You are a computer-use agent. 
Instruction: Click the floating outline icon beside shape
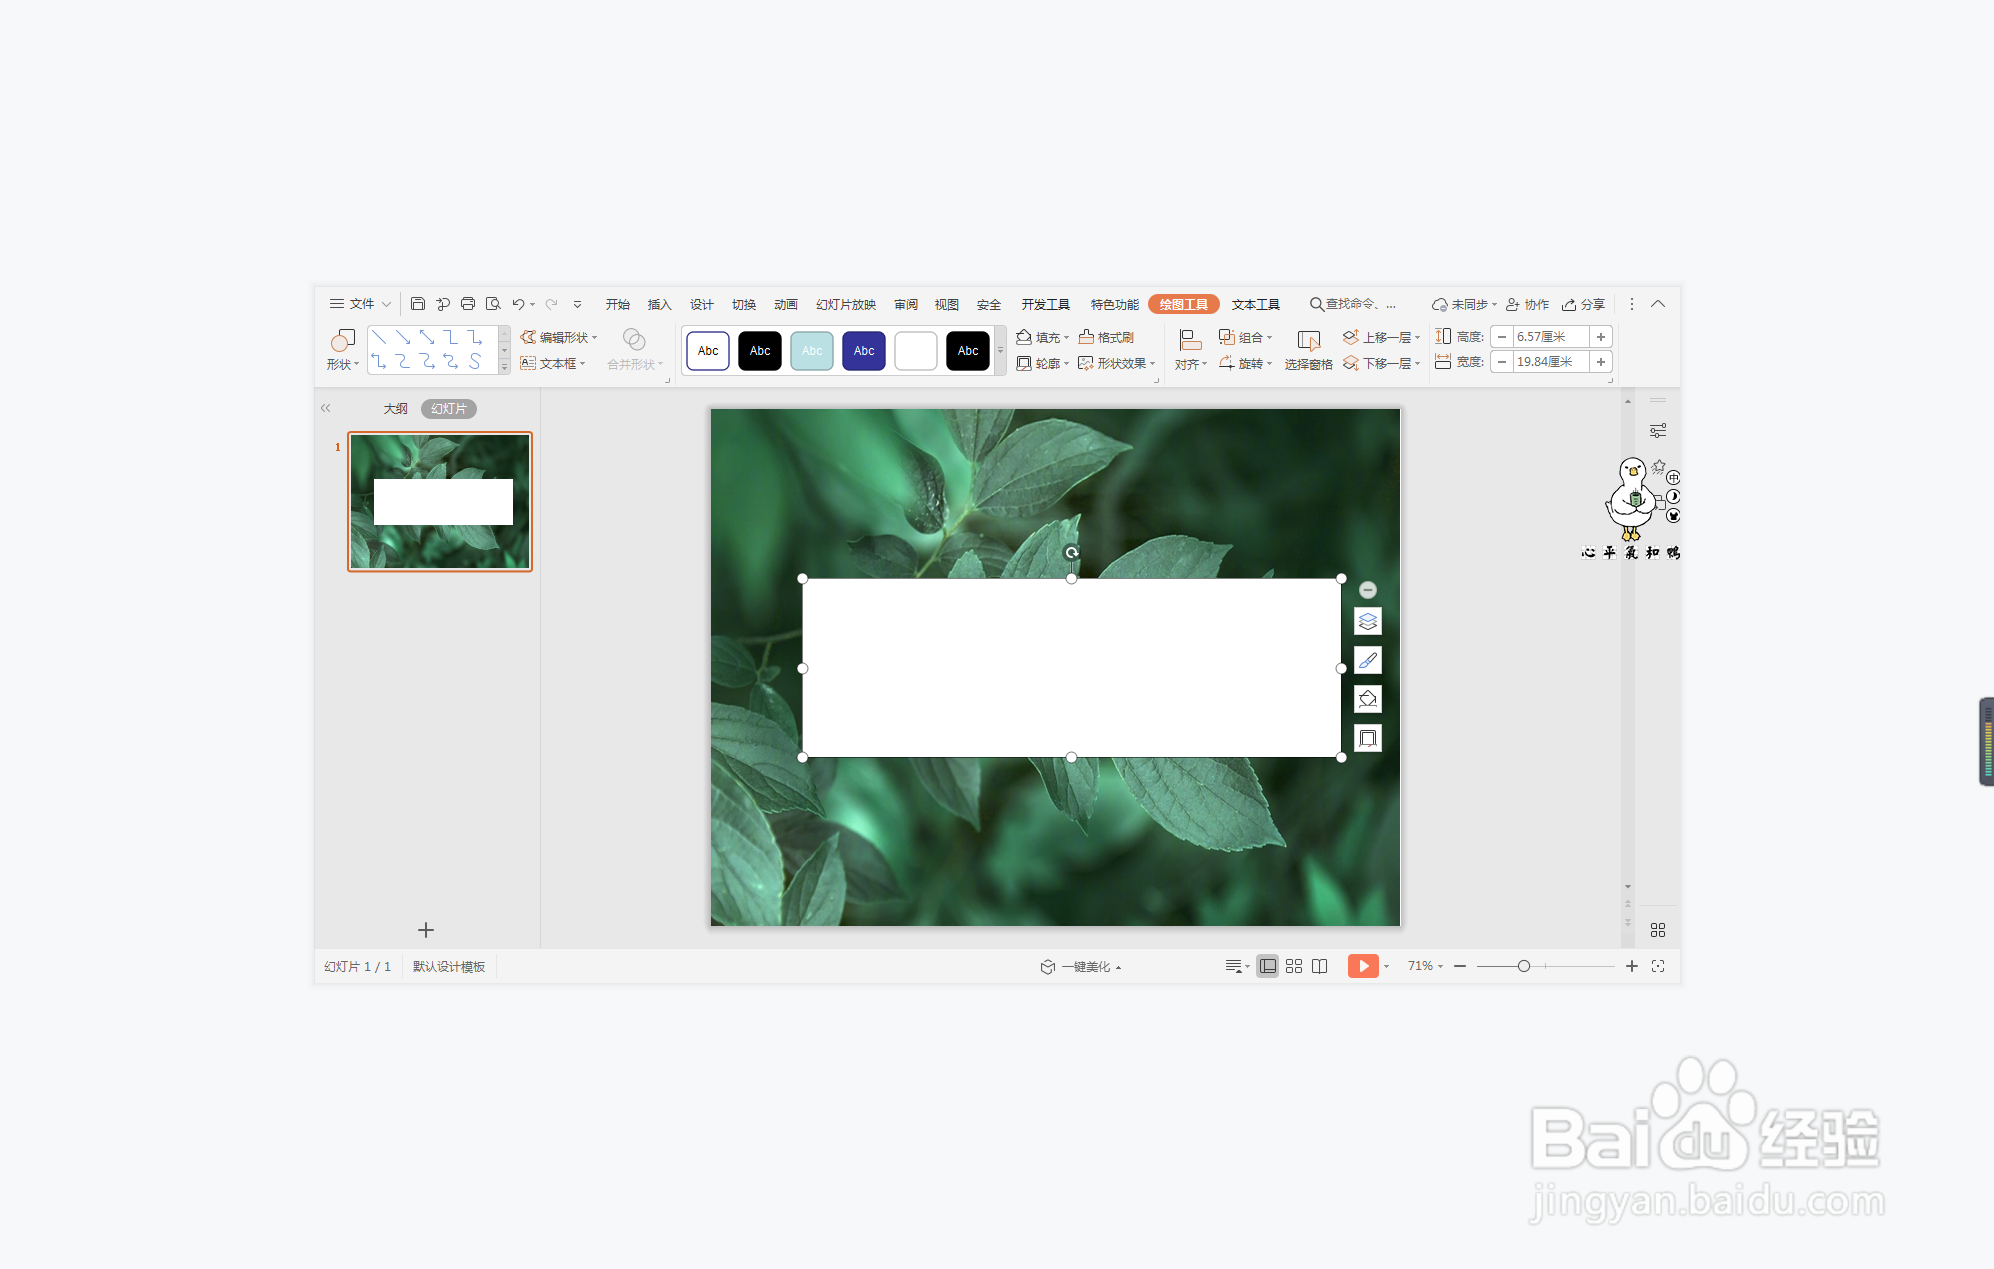[1368, 738]
